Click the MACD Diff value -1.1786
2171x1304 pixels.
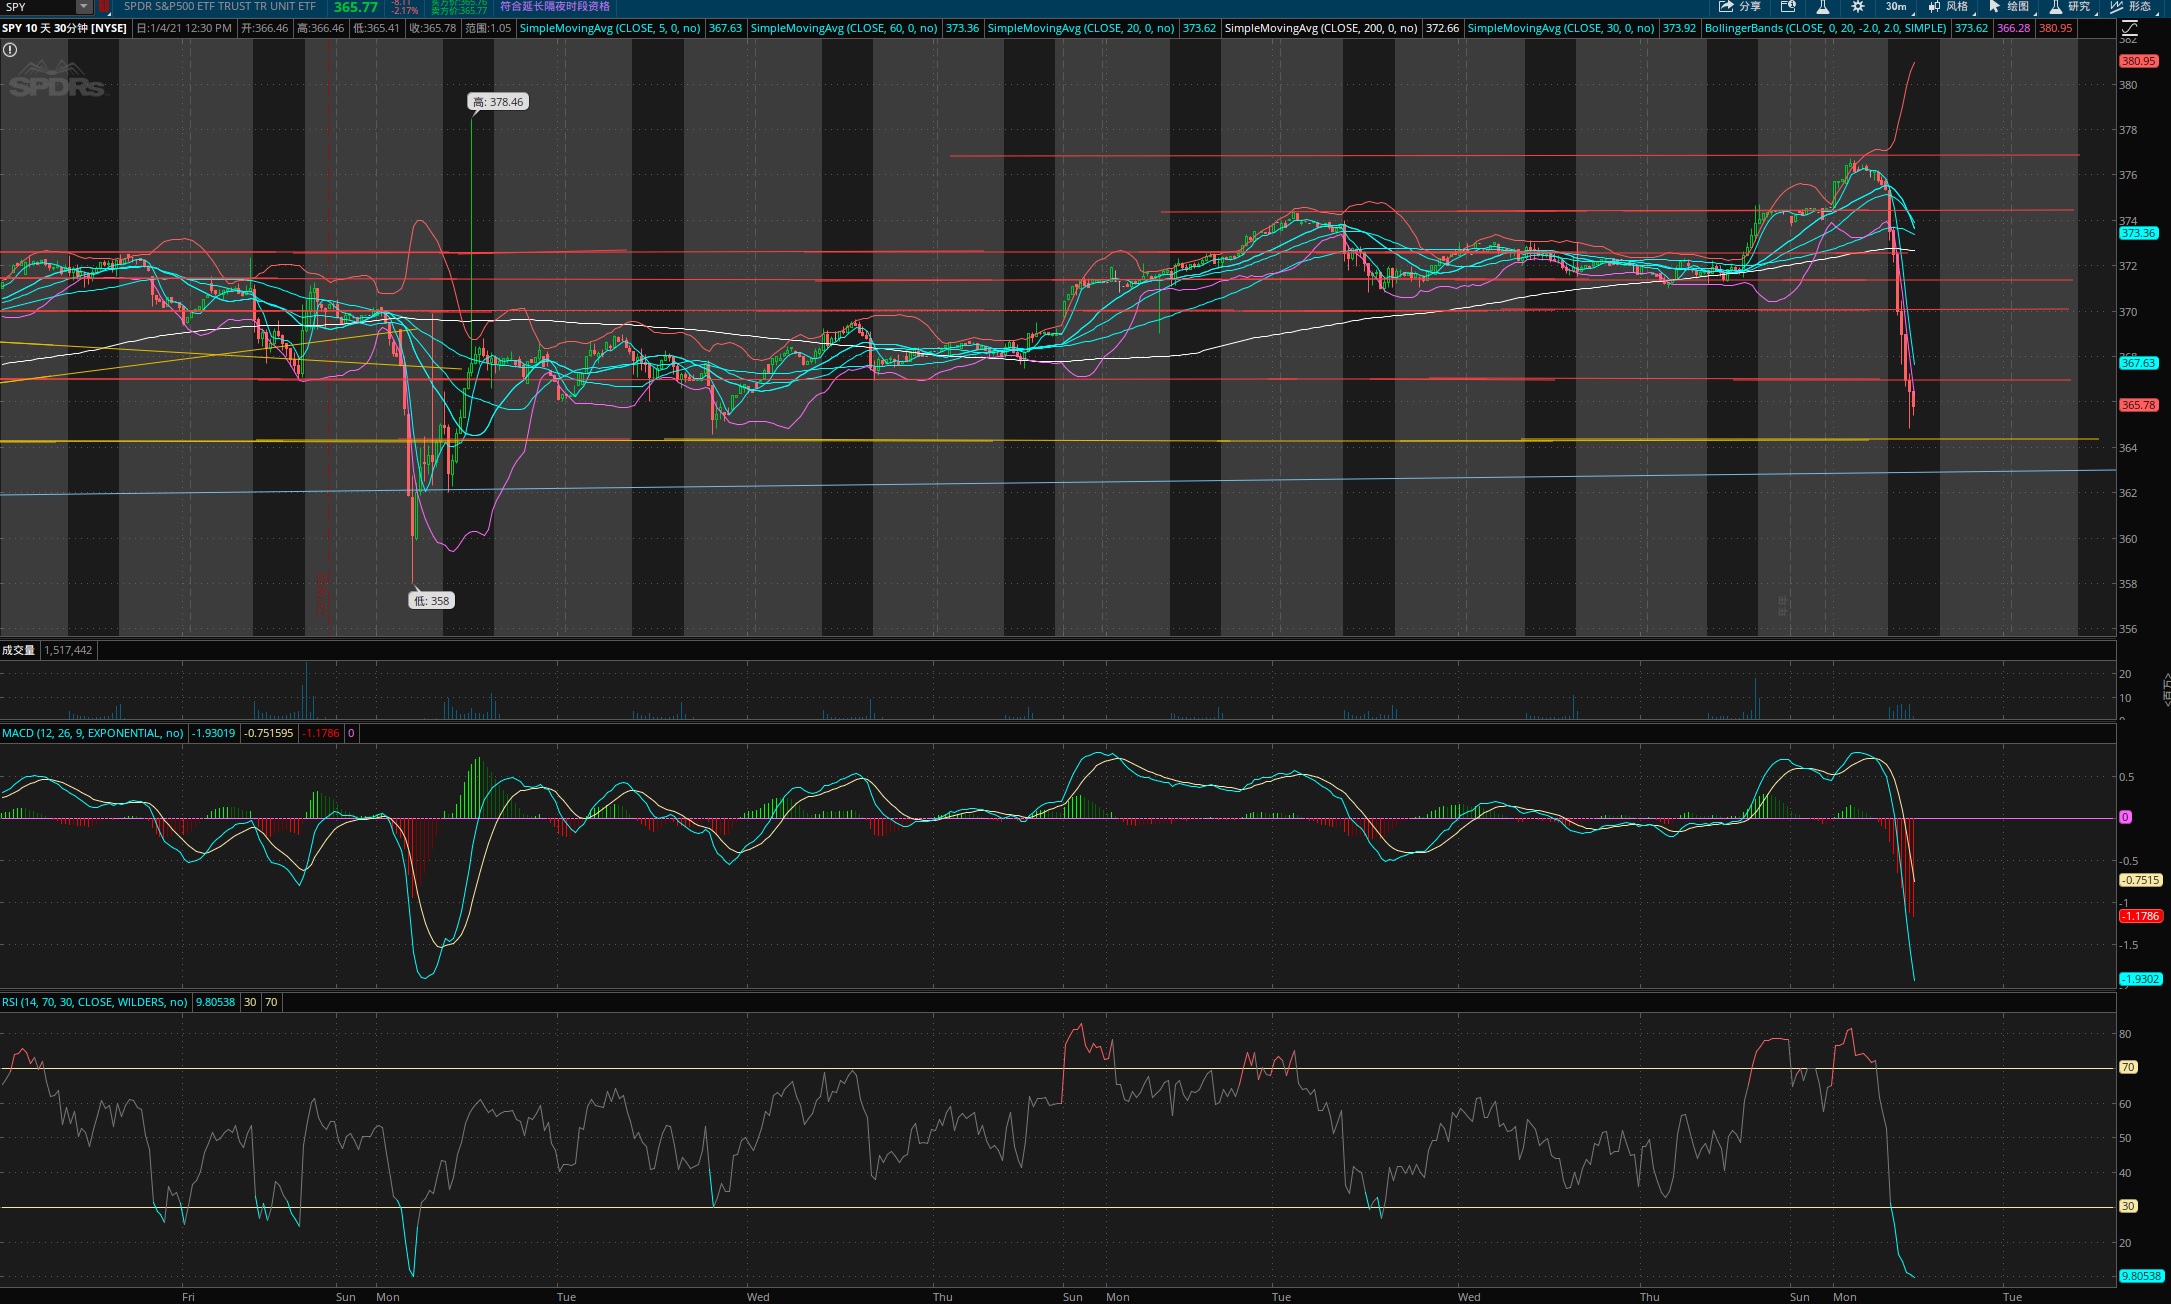coord(321,733)
